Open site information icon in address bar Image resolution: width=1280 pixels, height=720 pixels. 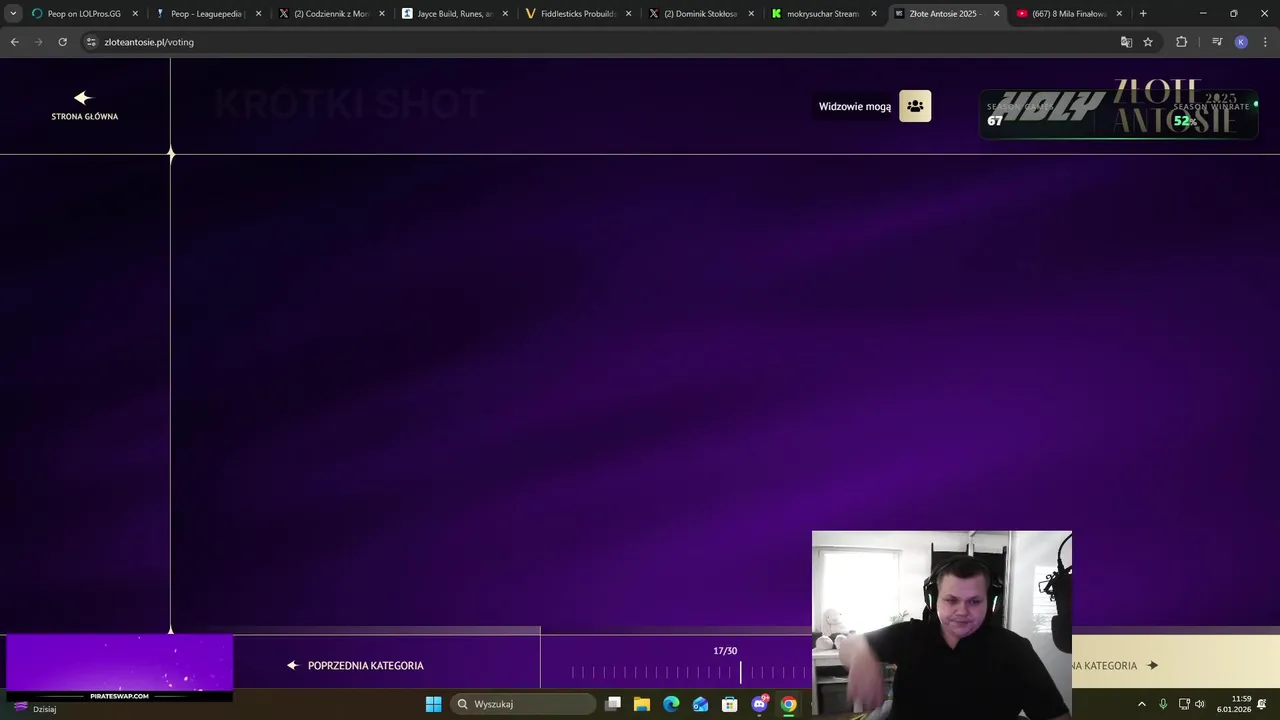(91, 42)
